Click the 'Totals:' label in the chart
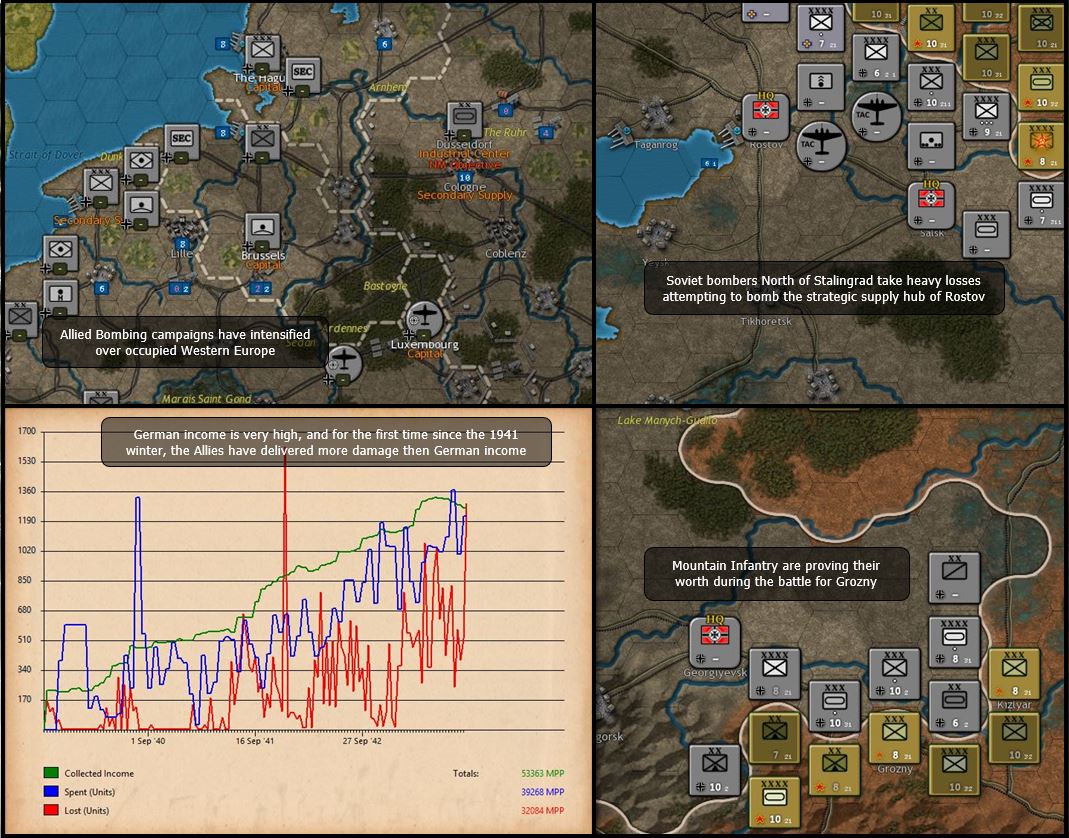The image size is (1069, 838). click(466, 773)
